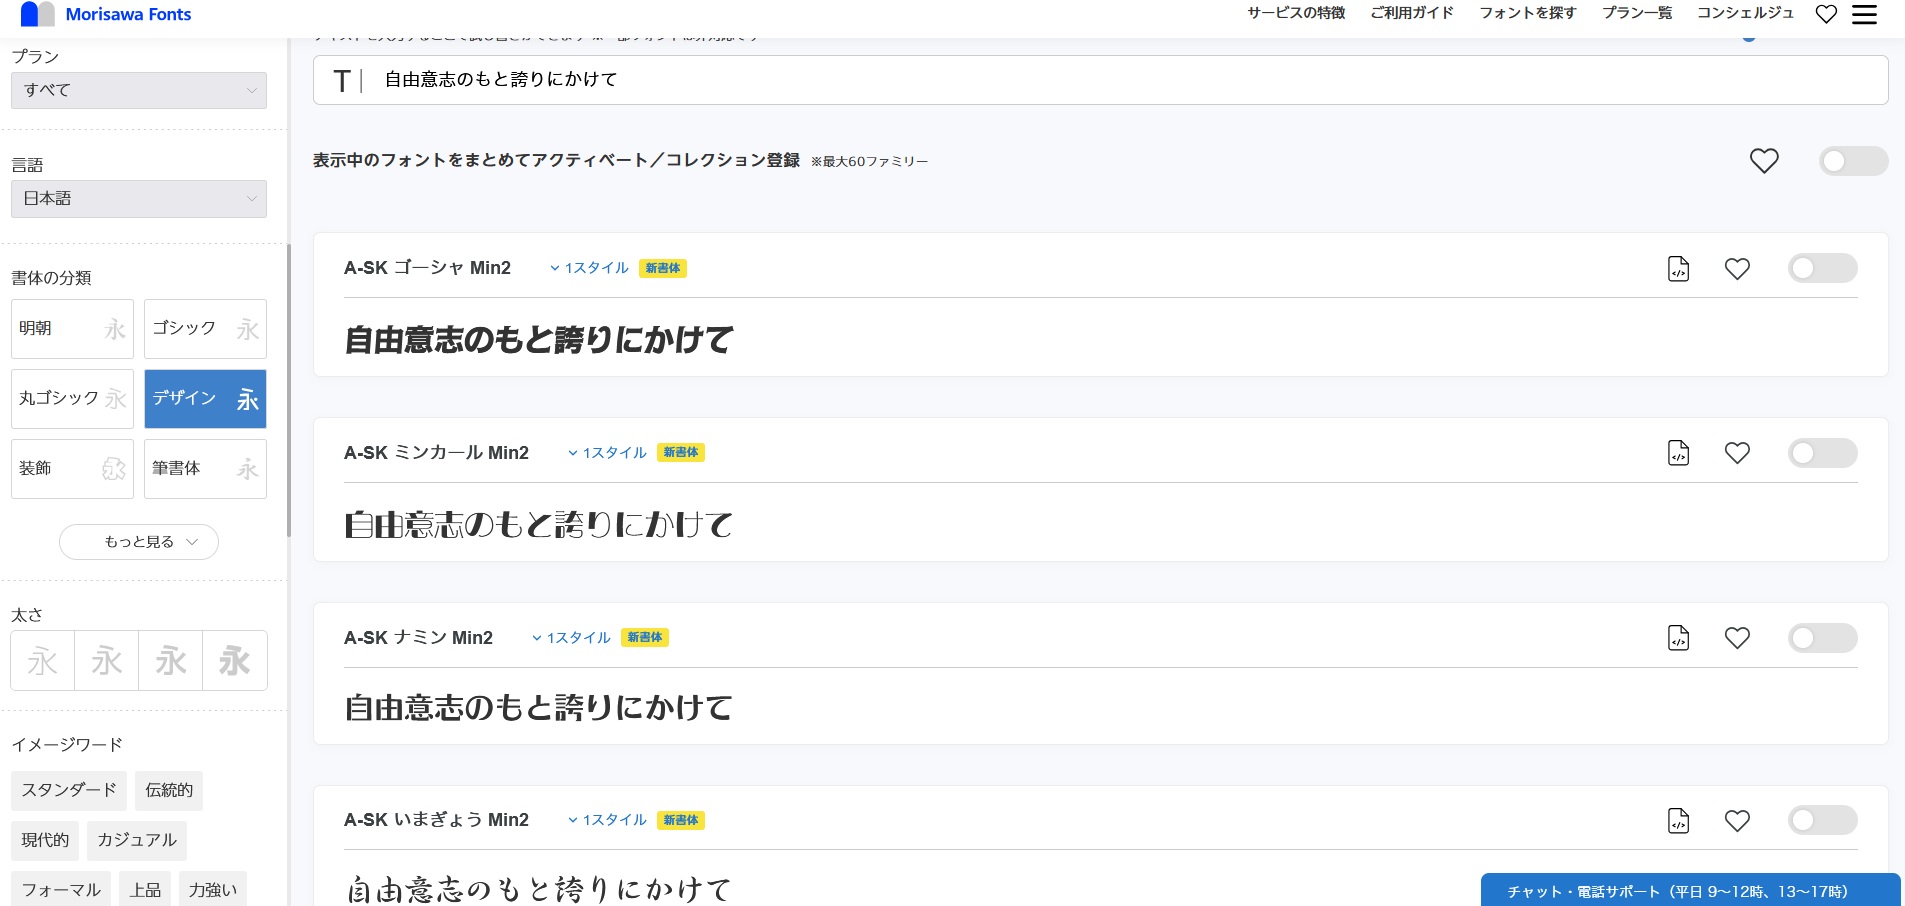Screen dimensions: 1905x906
Task: Favorite the A-SK ゴーシャ Min2 font
Action: (1737, 269)
